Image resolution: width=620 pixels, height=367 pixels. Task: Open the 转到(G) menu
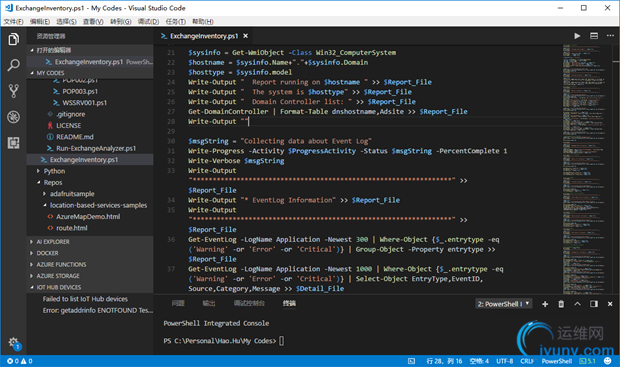tap(121, 21)
